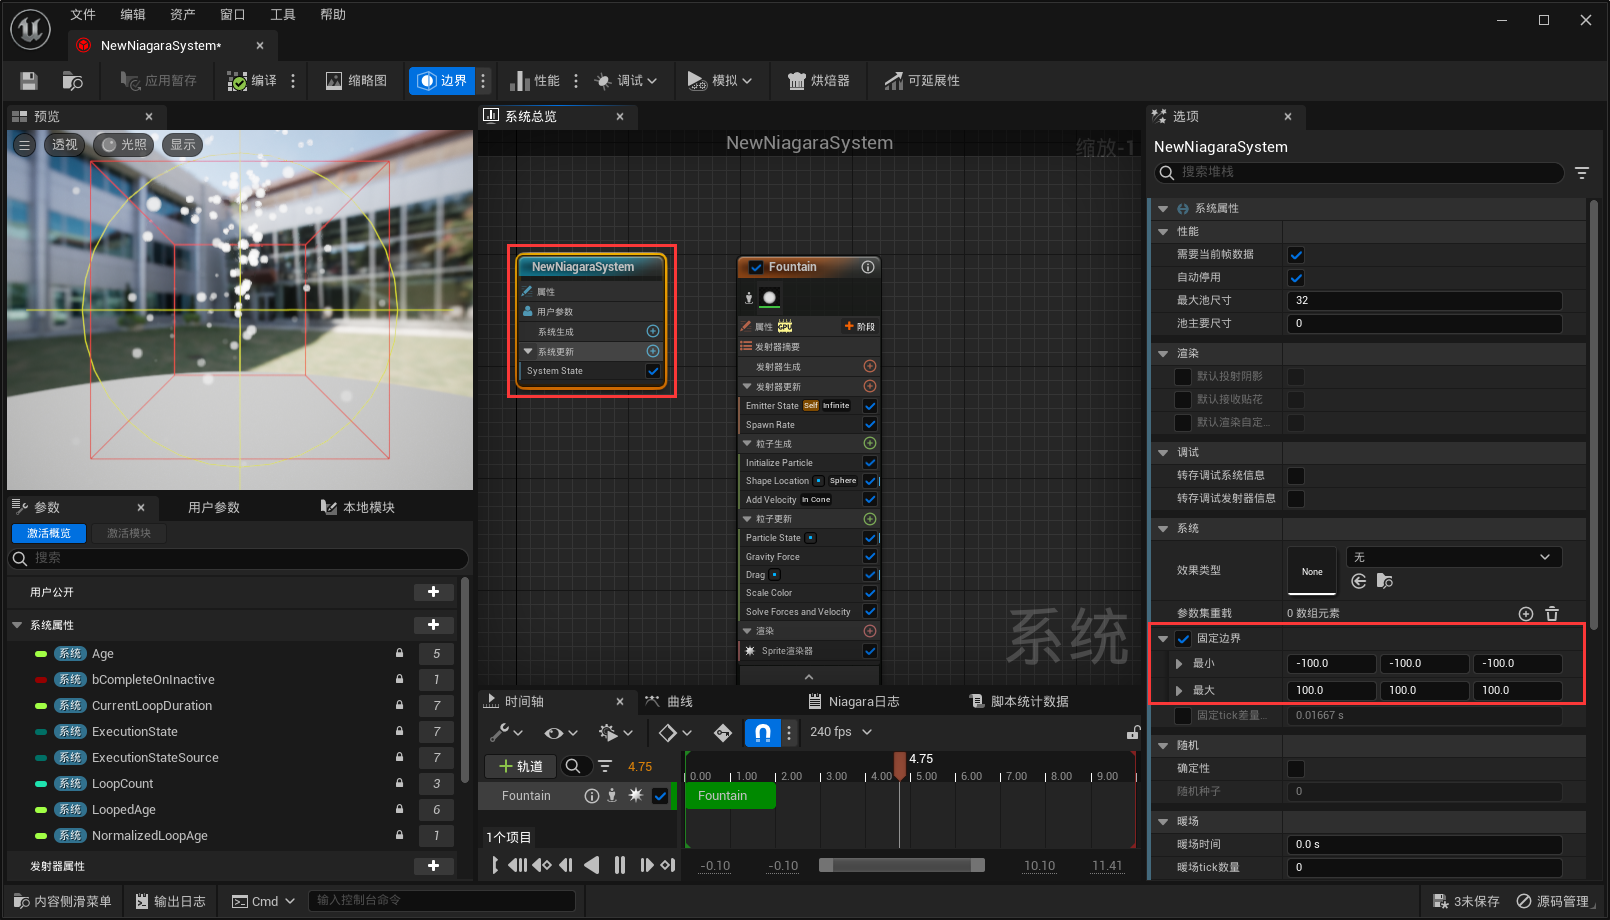Open the timeline wrench actions dropdown

(x=506, y=733)
